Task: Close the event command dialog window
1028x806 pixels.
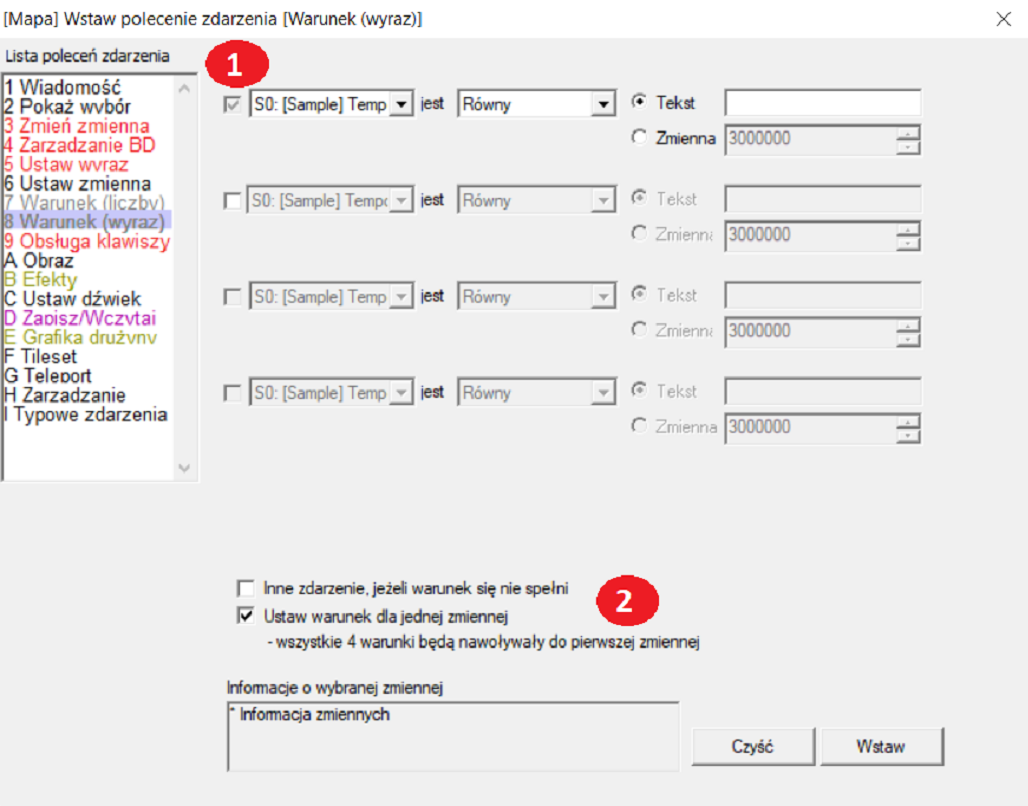Action: tap(1004, 18)
